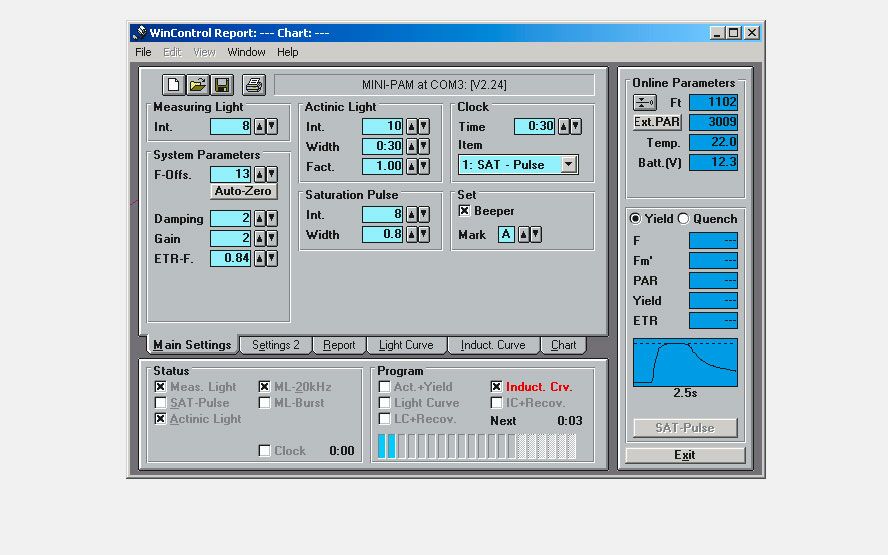Toggle the ML-20kHz checkbox
Viewport: 888px width, 555px height.
264,387
